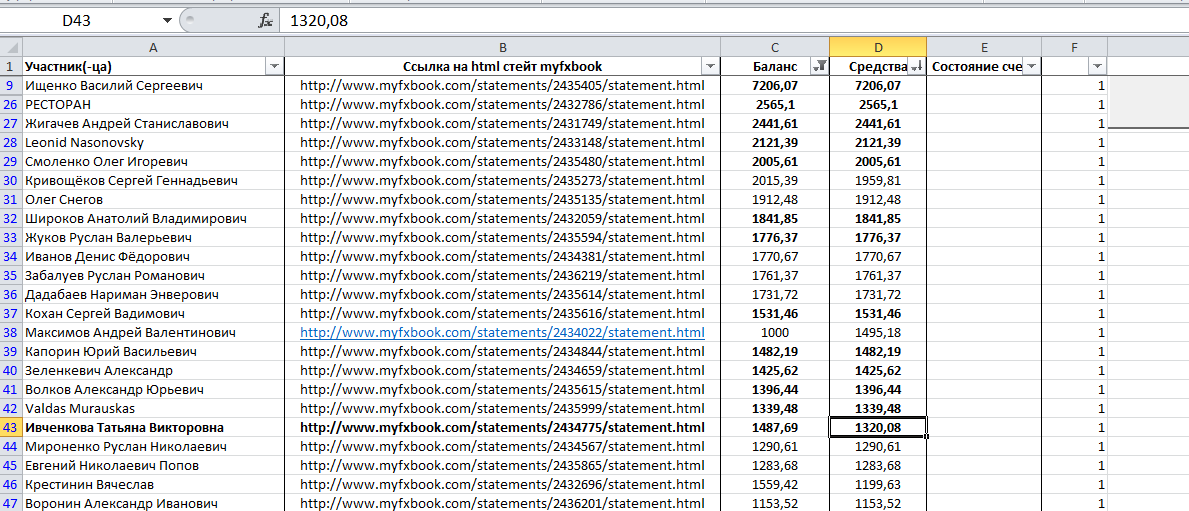Open filter dropdown for Ссылка на html column

(711, 67)
